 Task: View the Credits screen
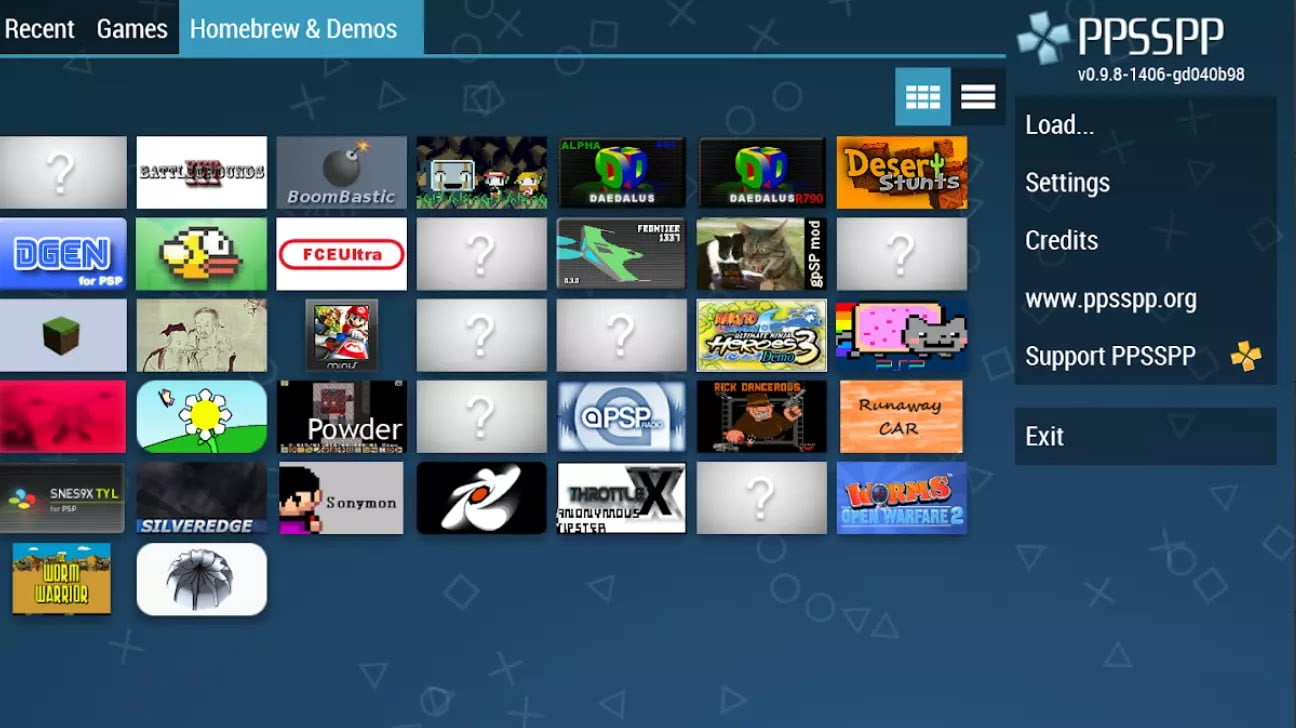click(1061, 240)
